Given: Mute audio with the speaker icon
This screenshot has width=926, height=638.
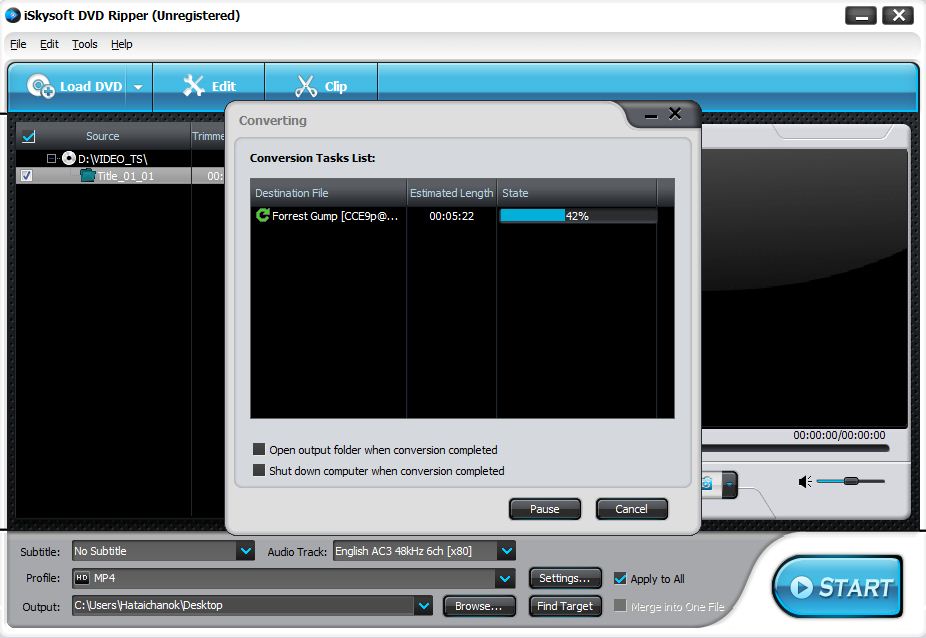Looking at the screenshot, I should pyautogui.click(x=805, y=481).
